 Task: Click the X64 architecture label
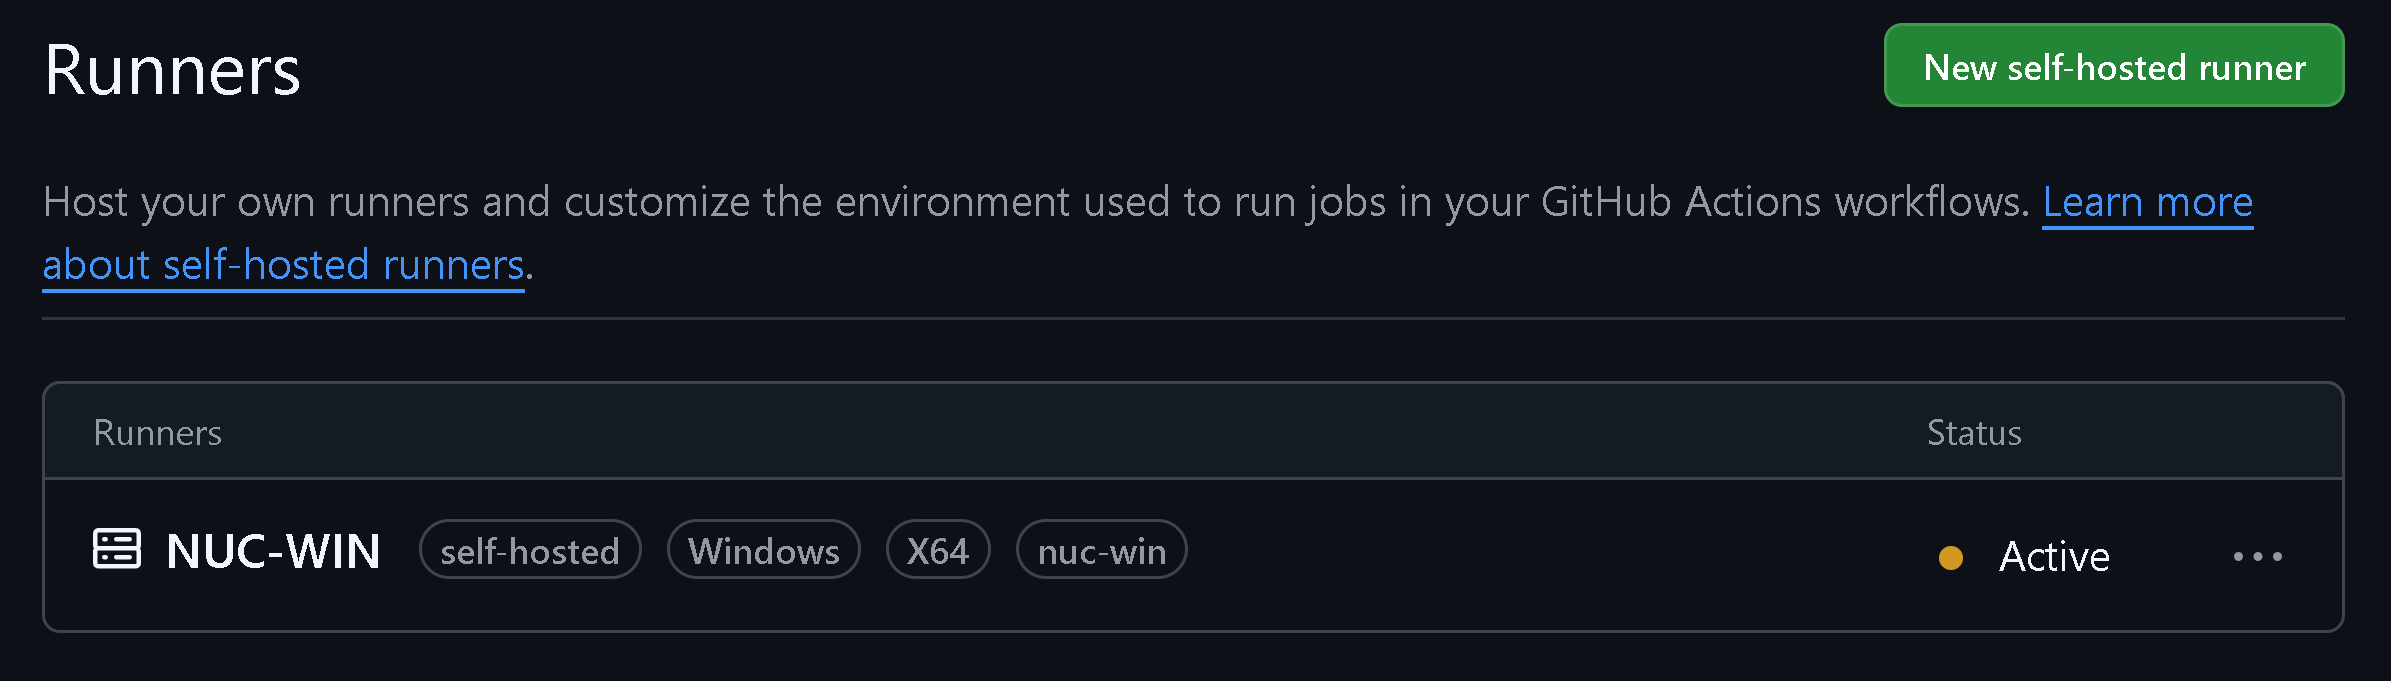937,551
